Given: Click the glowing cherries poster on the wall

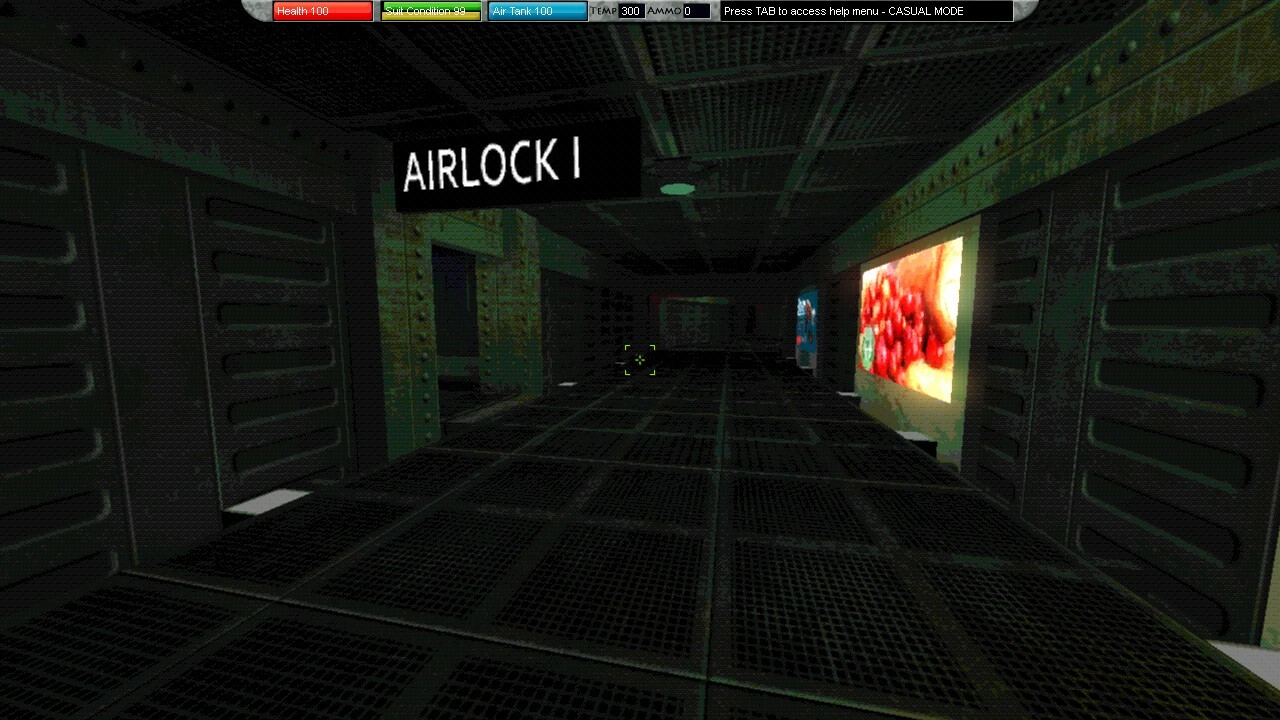Looking at the screenshot, I should 912,319.
